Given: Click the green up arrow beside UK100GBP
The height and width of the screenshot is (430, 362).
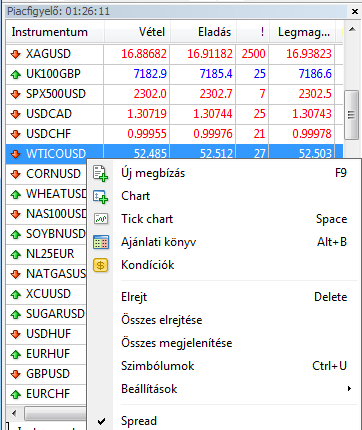Looking at the screenshot, I should click(16, 74).
